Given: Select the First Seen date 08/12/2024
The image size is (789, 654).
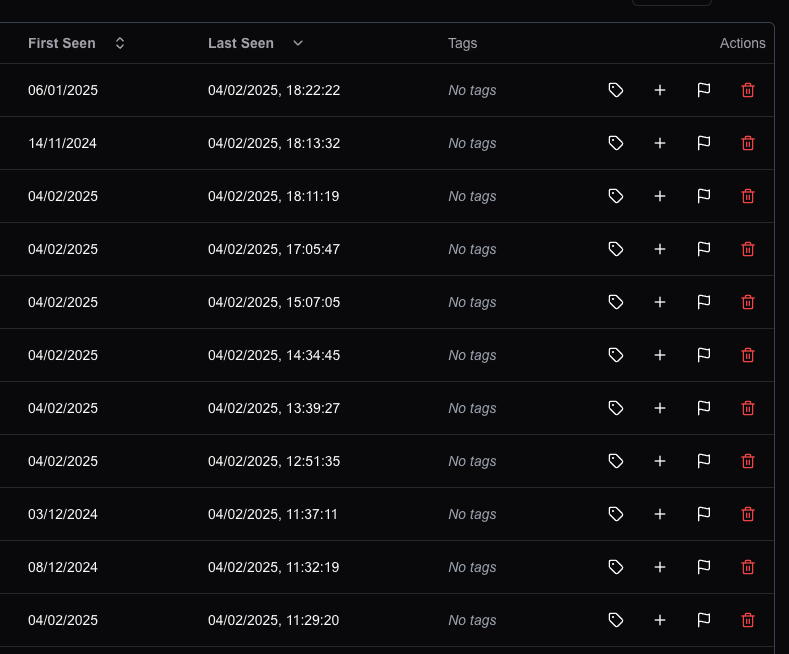Looking at the screenshot, I should [63, 567].
